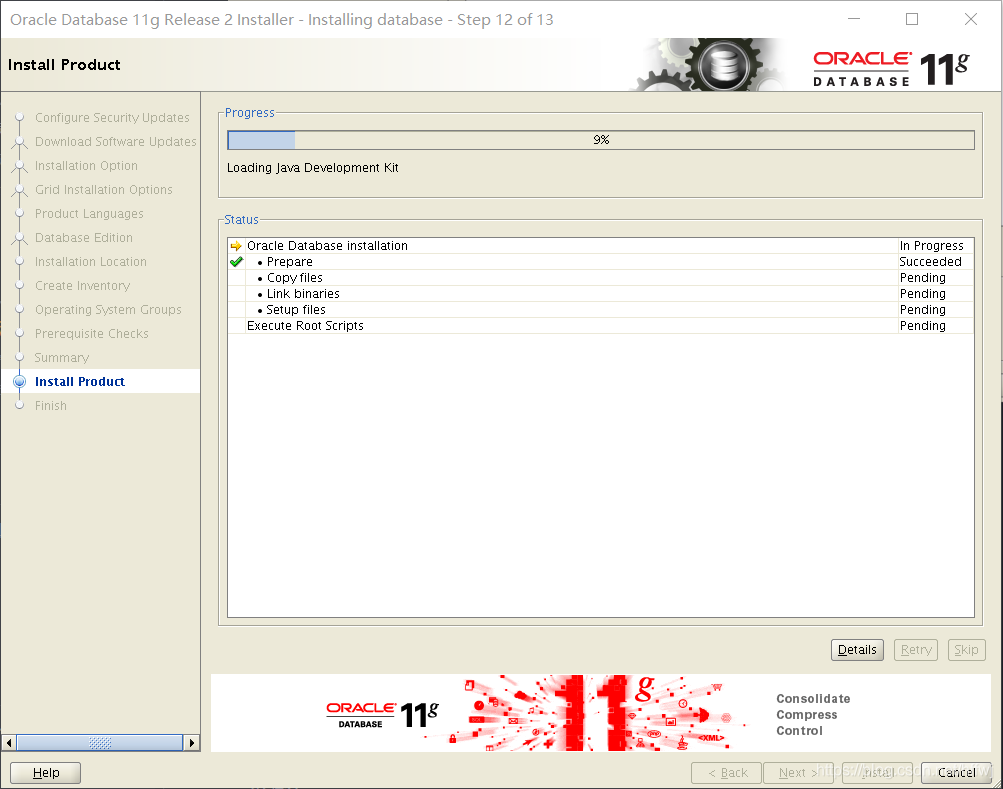This screenshot has height=789, width=1003.
Task: Select Install Product step in sidebar
Action: pyautogui.click(x=80, y=381)
